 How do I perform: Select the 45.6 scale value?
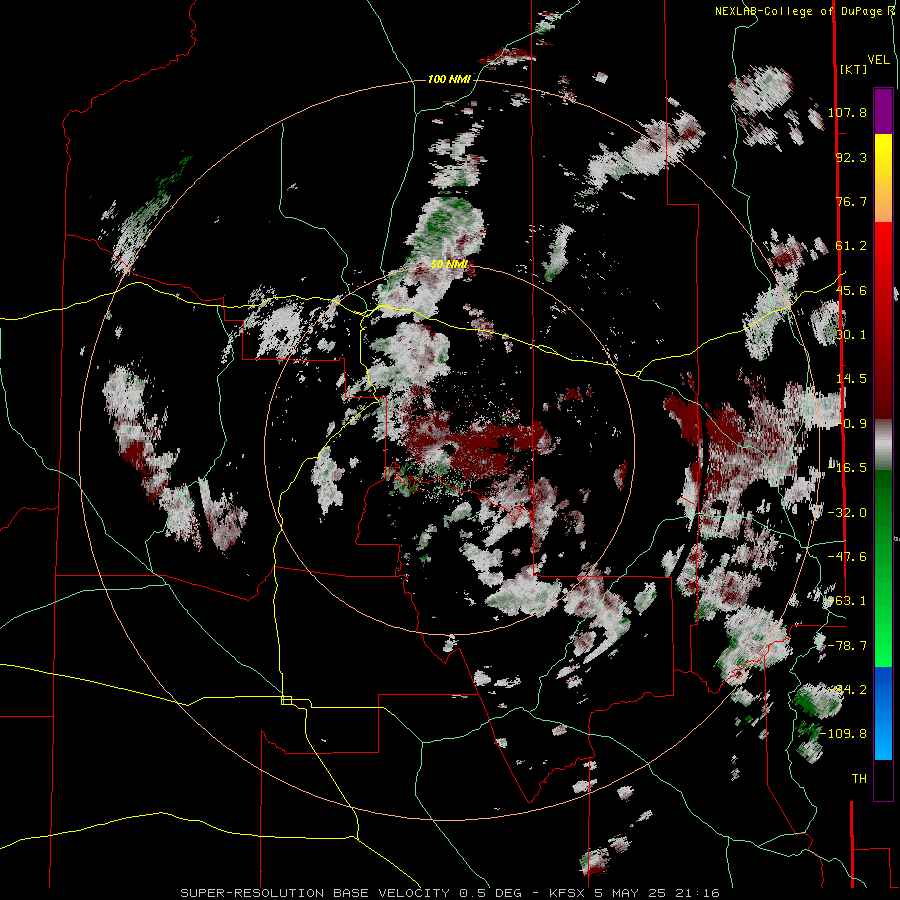(851, 290)
